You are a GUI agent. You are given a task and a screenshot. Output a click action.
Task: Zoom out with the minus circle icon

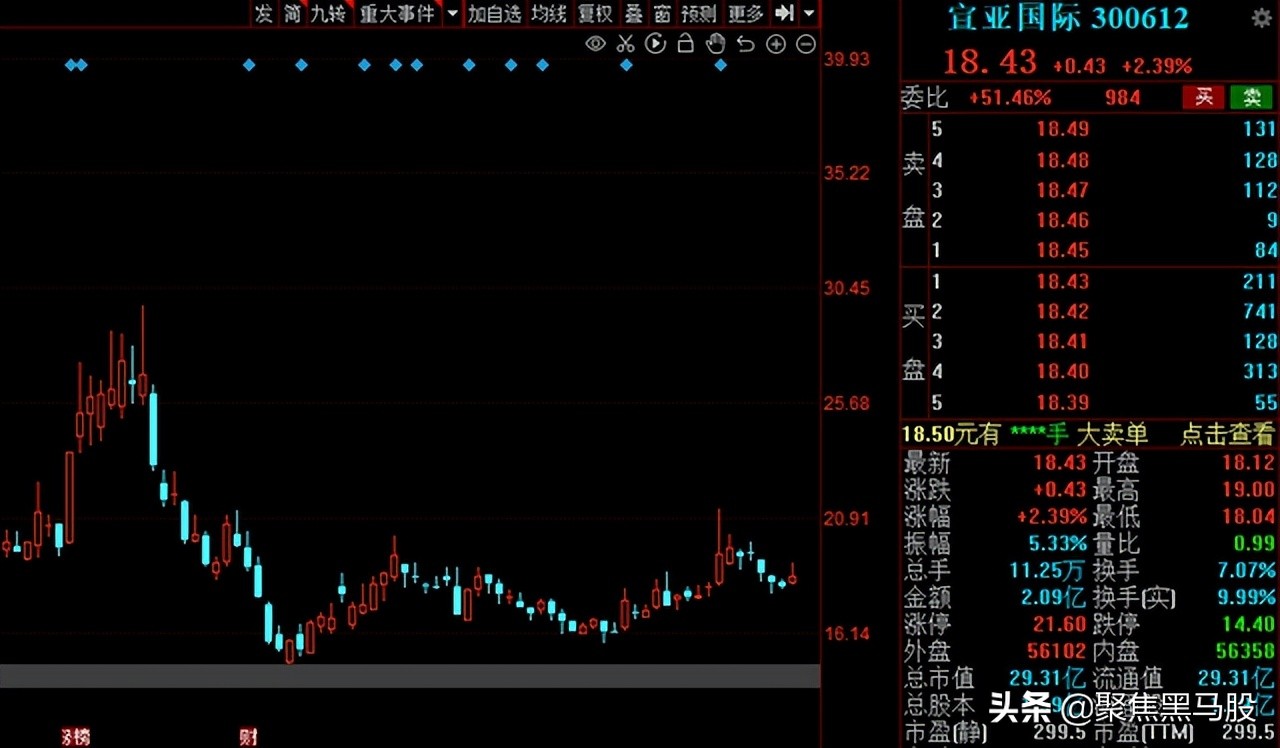coord(806,43)
